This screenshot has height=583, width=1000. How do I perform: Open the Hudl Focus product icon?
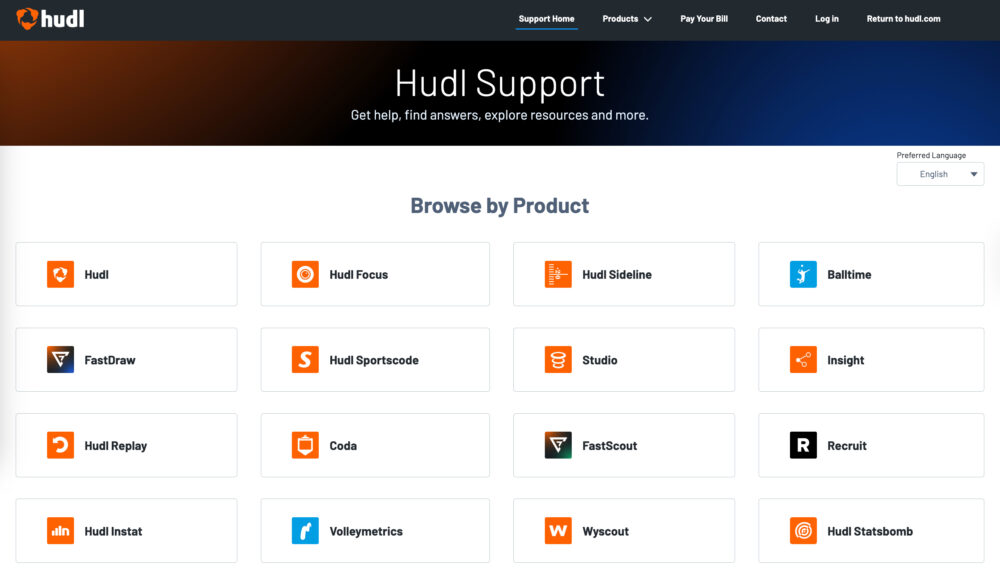tap(305, 274)
